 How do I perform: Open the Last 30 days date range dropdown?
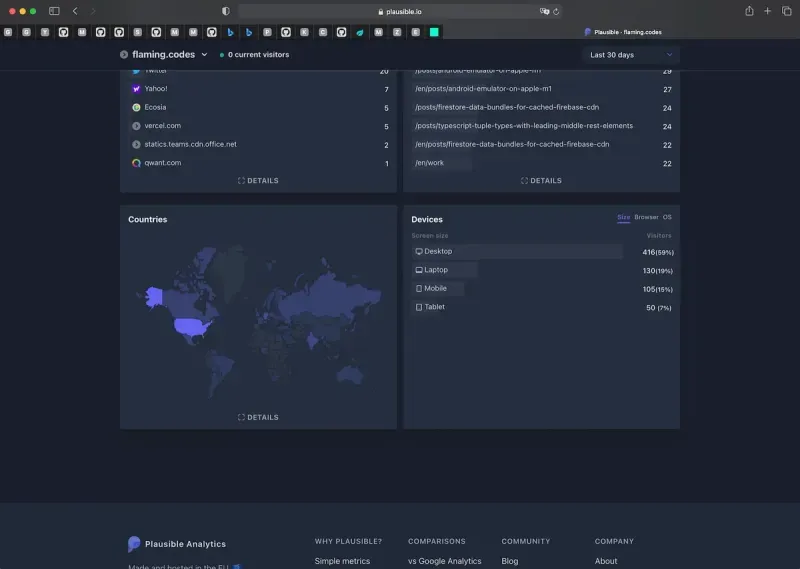point(631,55)
